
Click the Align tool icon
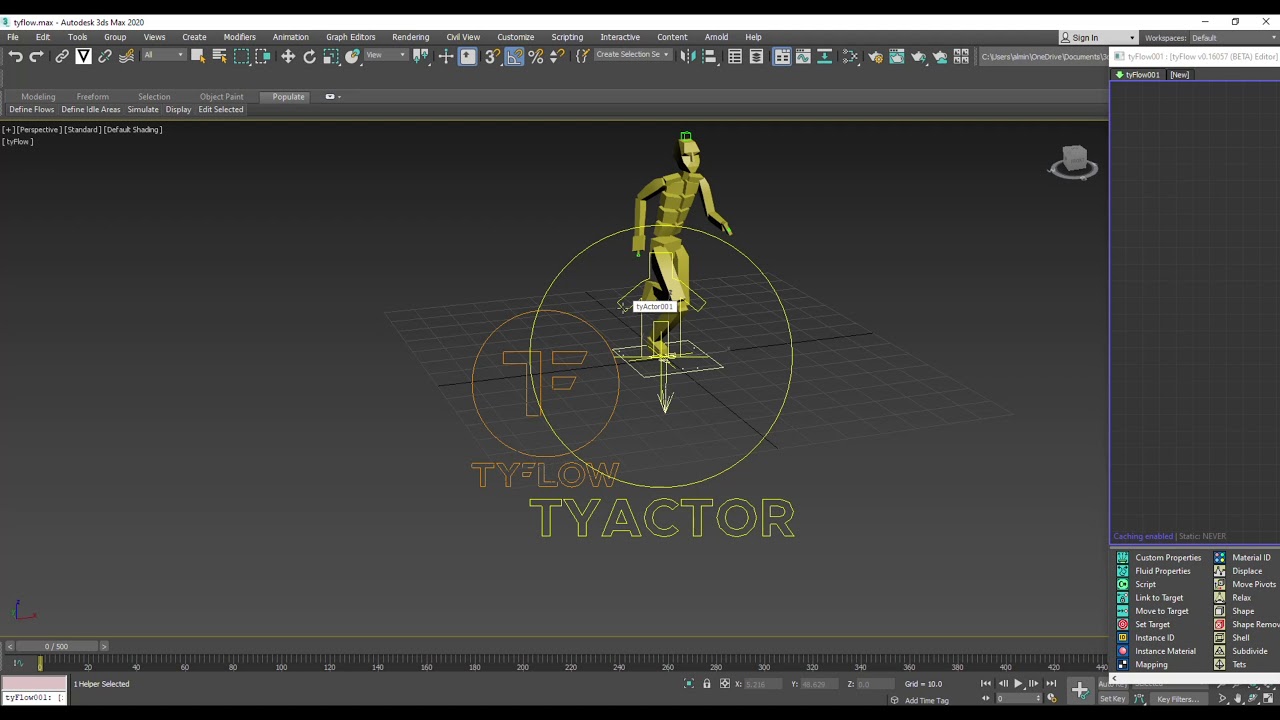(710, 57)
